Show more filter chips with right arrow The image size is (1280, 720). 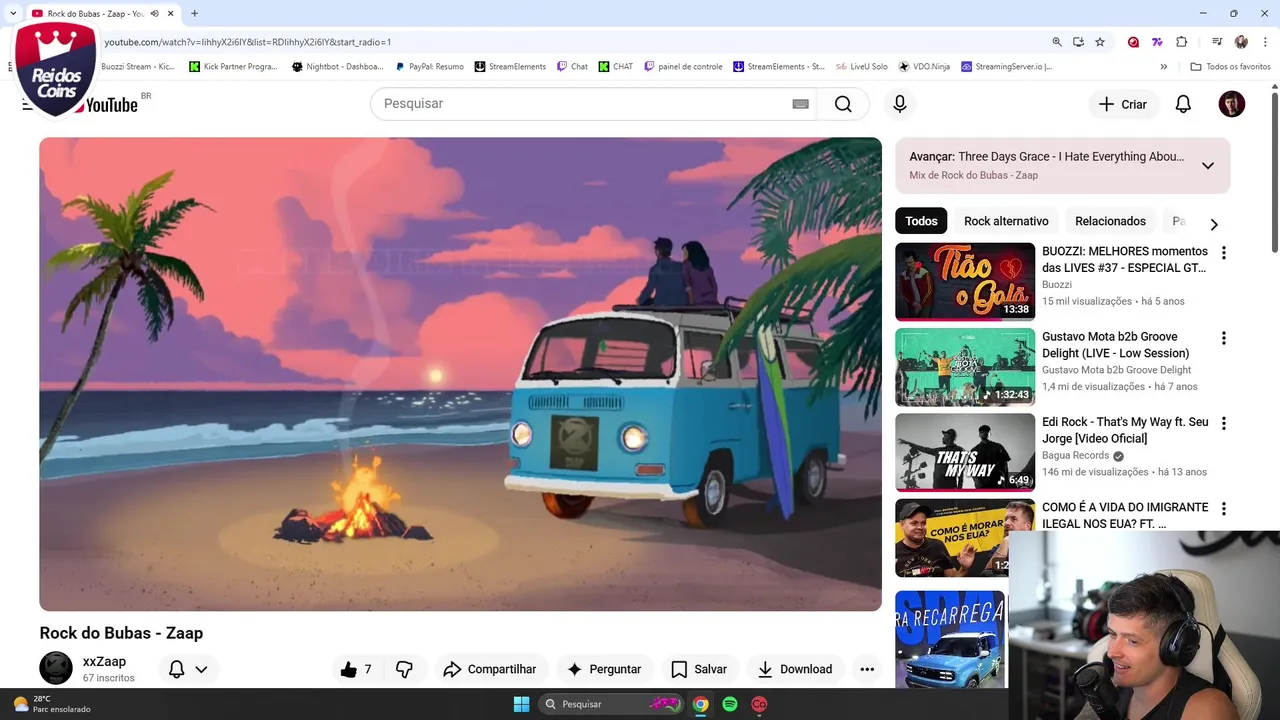(x=1214, y=224)
